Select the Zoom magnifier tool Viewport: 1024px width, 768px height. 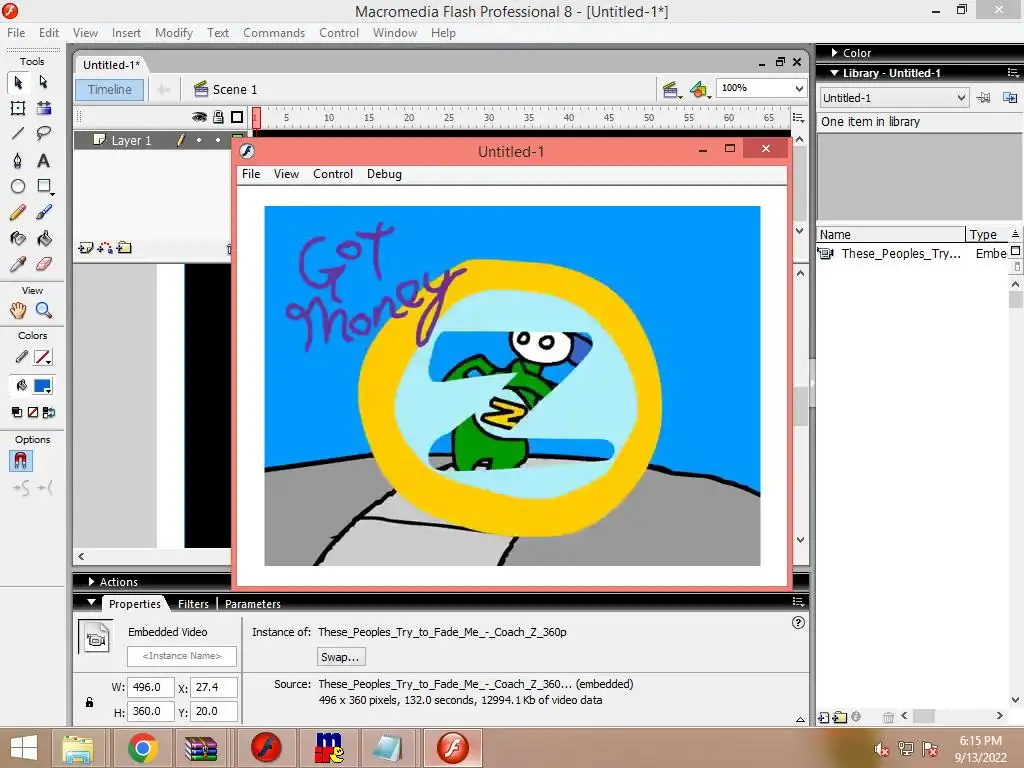44,310
